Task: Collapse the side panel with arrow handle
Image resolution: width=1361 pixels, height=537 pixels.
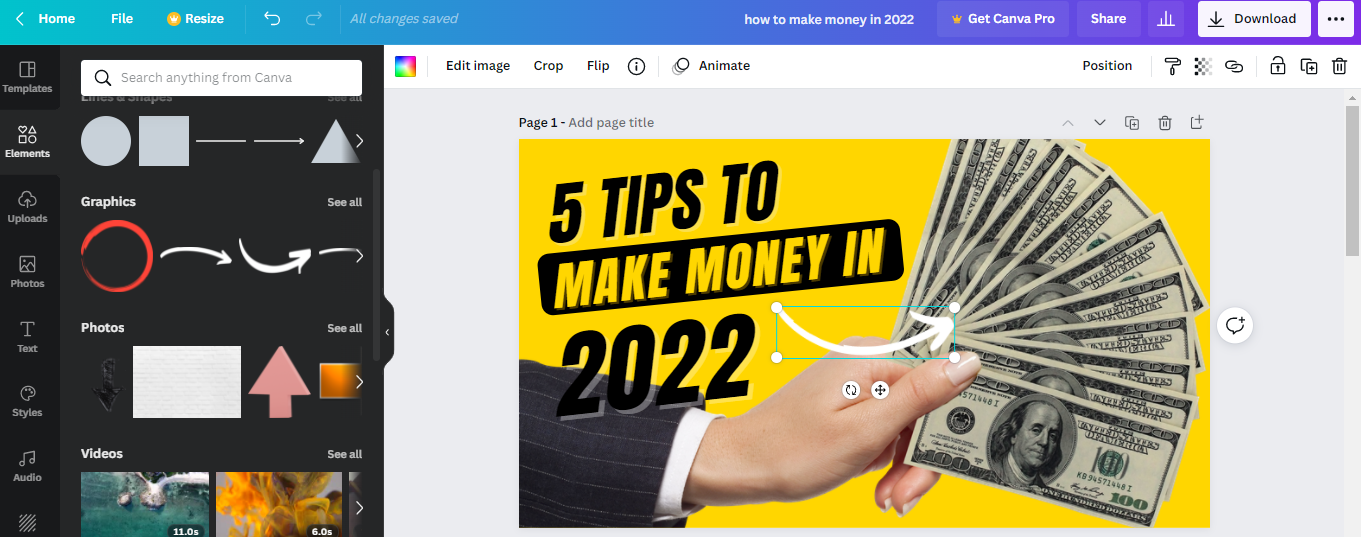Action: [x=388, y=332]
